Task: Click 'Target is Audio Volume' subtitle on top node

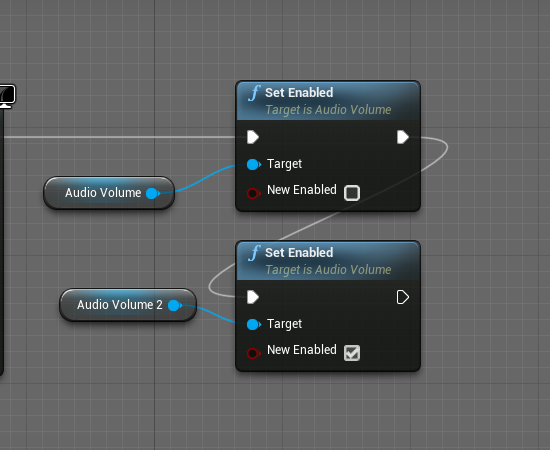Action: pyautogui.click(x=328, y=110)
